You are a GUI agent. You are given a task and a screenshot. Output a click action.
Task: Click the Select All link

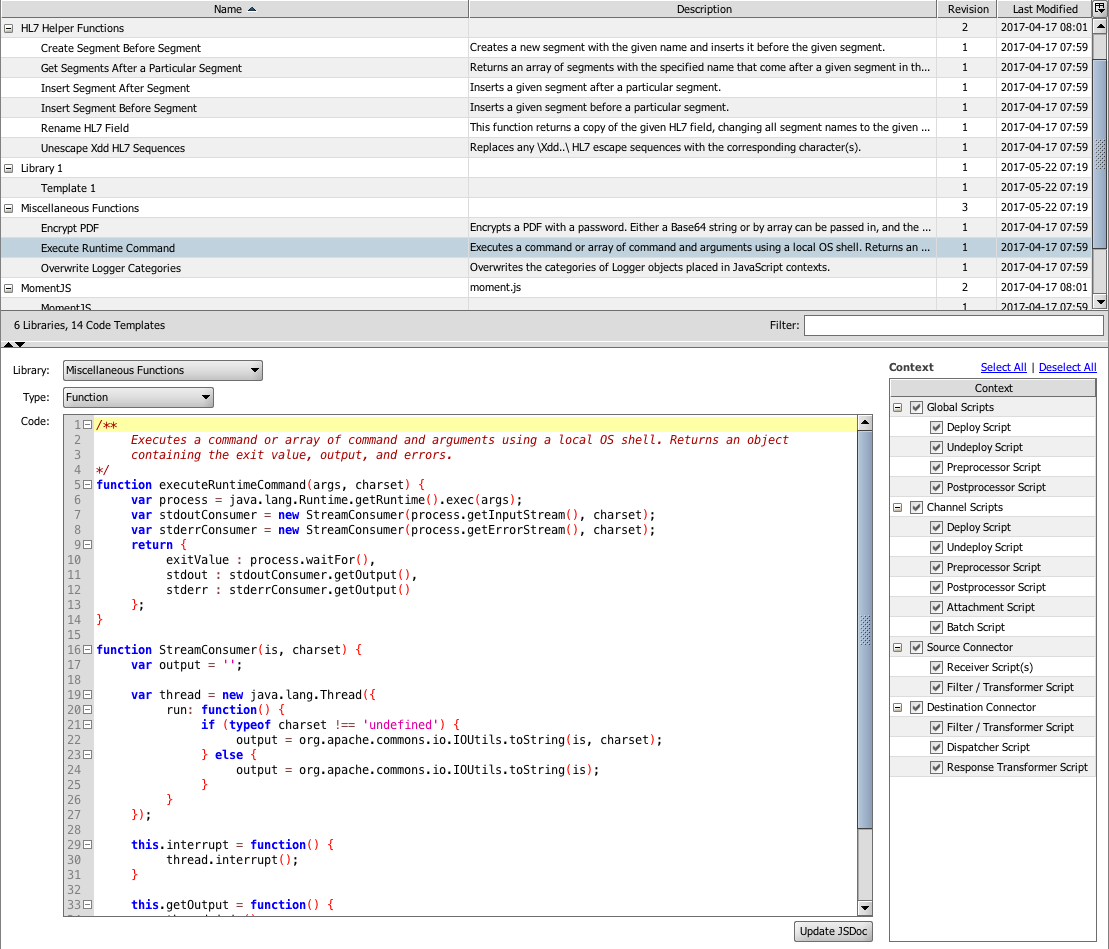tap(1003, 367)
